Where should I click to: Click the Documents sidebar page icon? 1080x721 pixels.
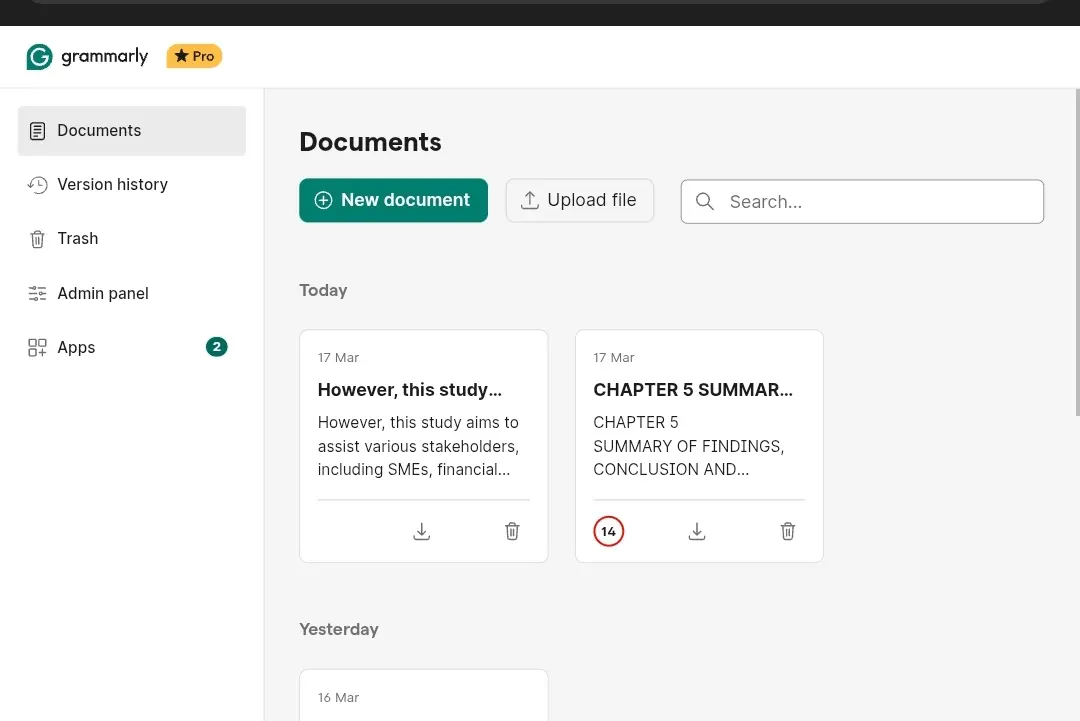(x=37, y=131)
